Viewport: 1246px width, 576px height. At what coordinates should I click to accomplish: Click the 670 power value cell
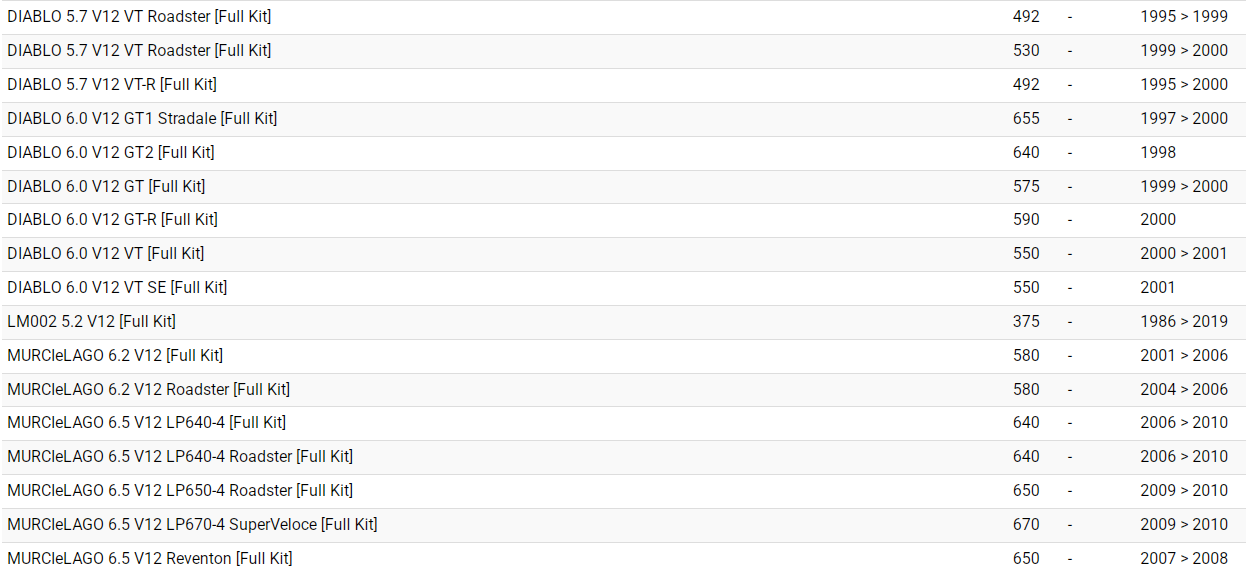(1026, 525)
